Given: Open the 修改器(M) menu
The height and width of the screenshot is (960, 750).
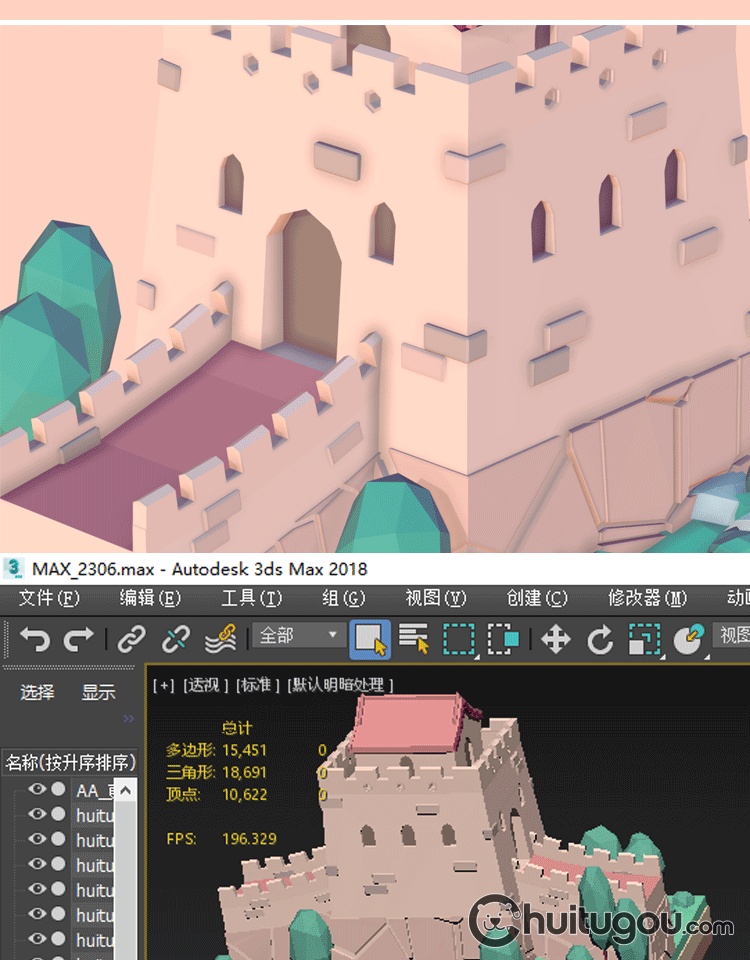Looking at the screenshot, I should click(x=647, y=598).
